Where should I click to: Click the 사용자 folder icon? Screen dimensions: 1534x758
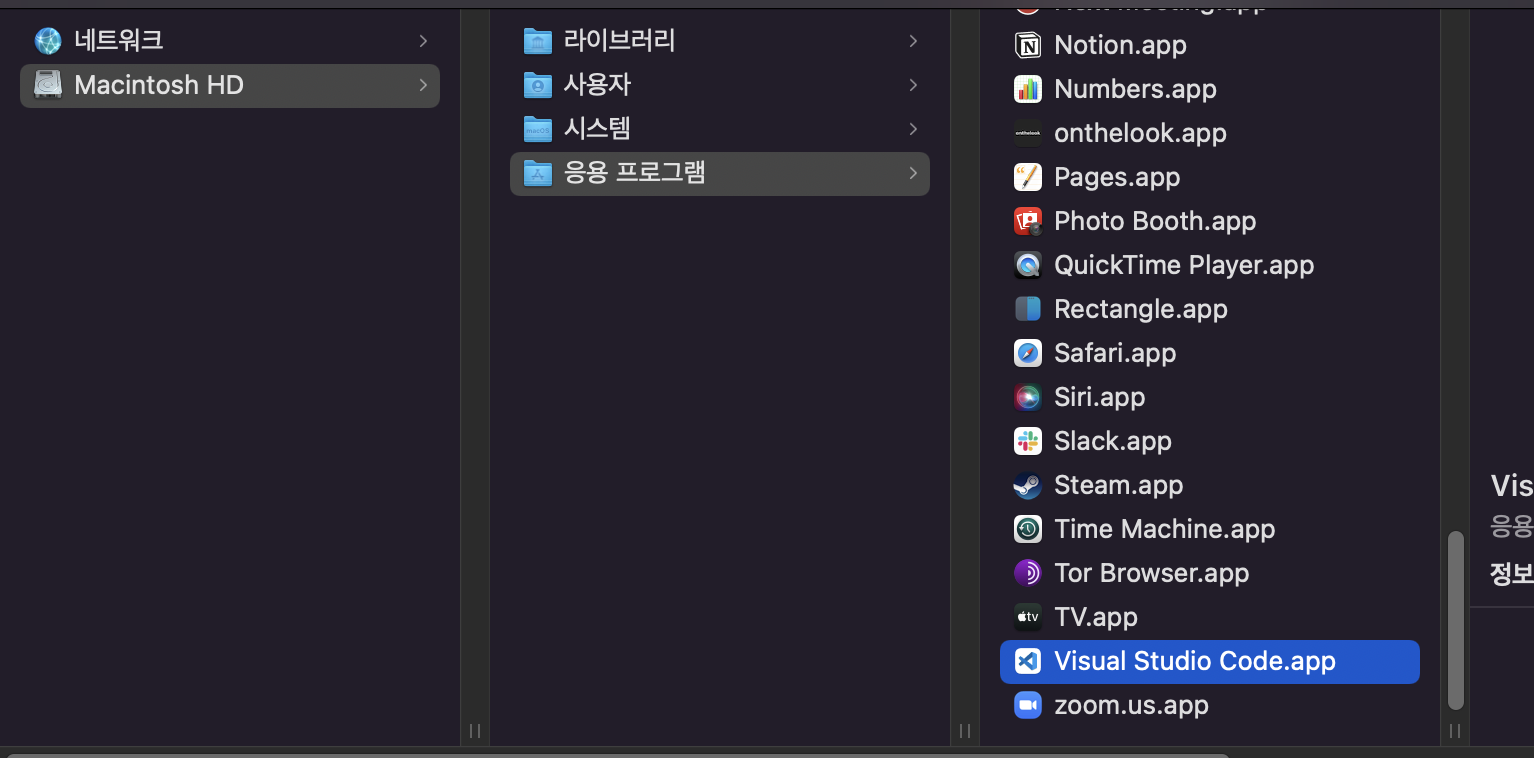click(x=538, y=85)
